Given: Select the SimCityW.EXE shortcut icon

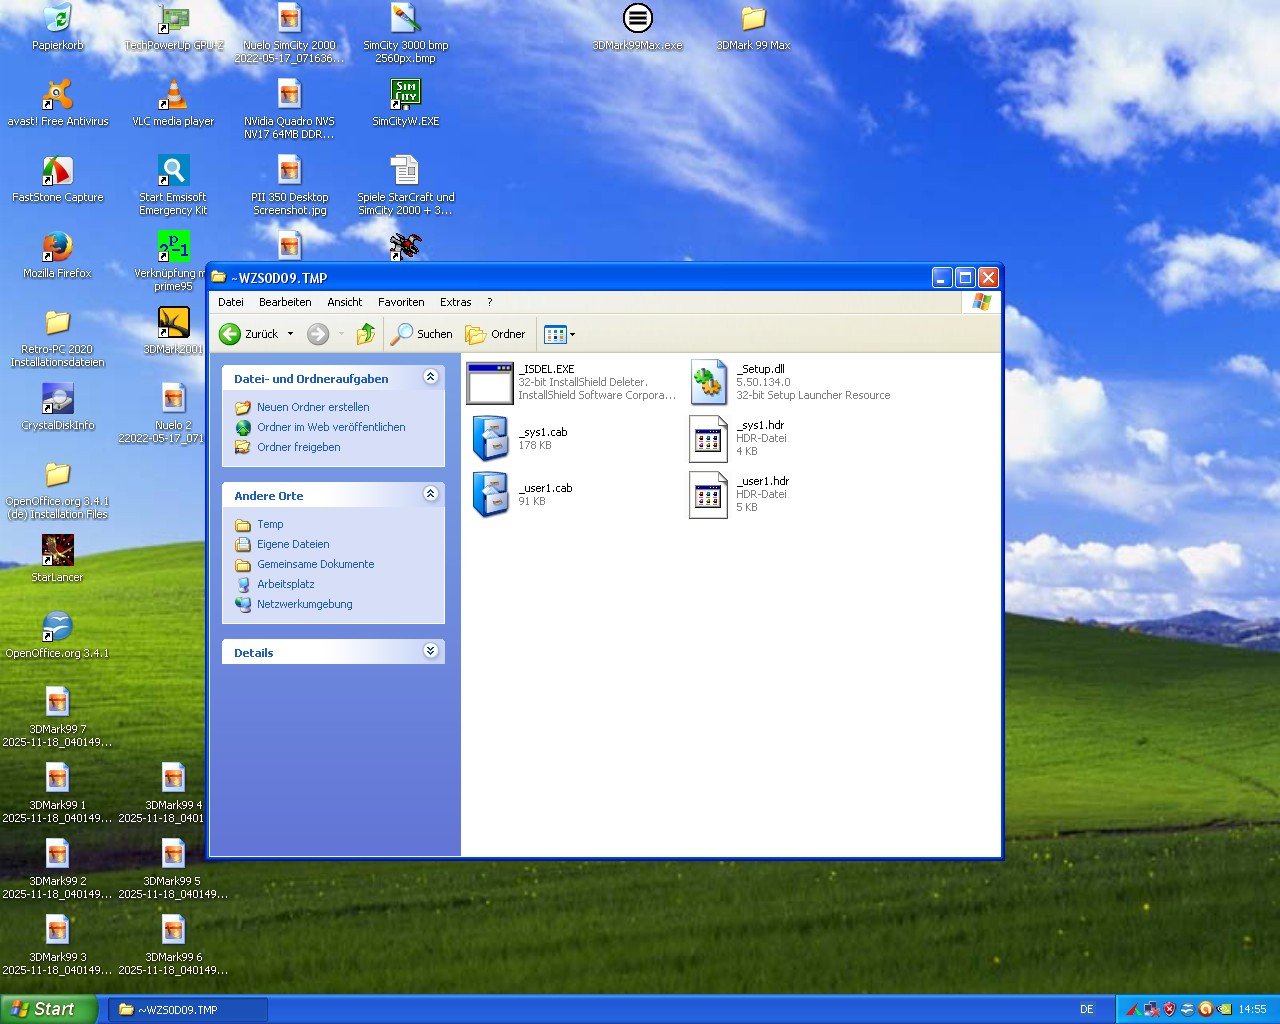Looking at the screenshot, I should pos(406,94).
